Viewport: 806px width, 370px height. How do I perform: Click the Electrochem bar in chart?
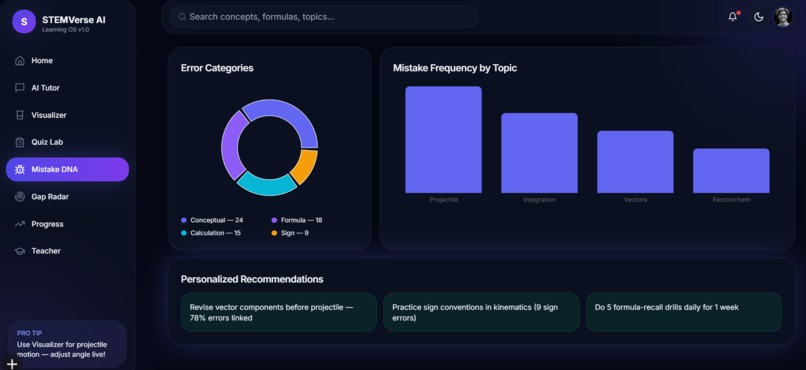[731, 171]
